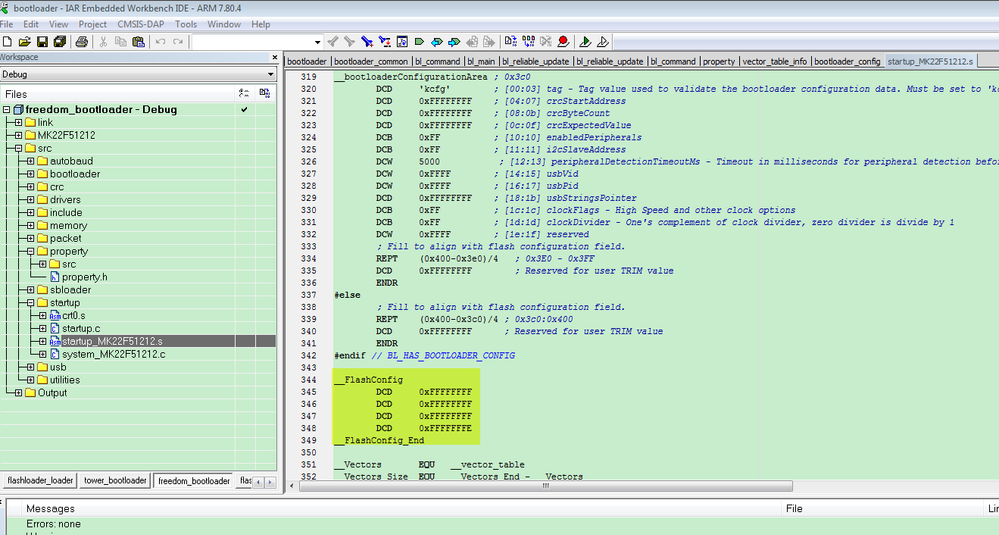Open the Debug configuration dropdown

click(270, 74)
